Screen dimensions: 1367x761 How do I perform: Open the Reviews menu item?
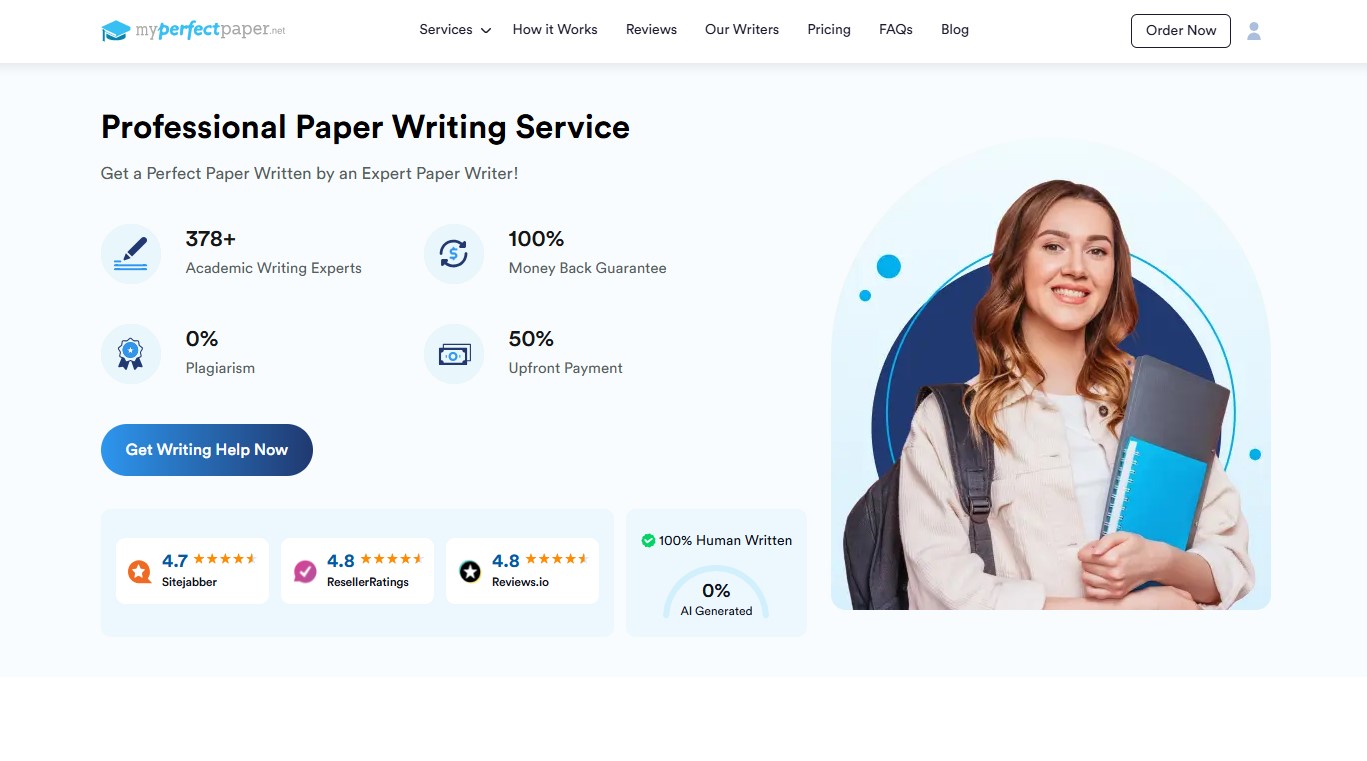click(x=651, y=30)
